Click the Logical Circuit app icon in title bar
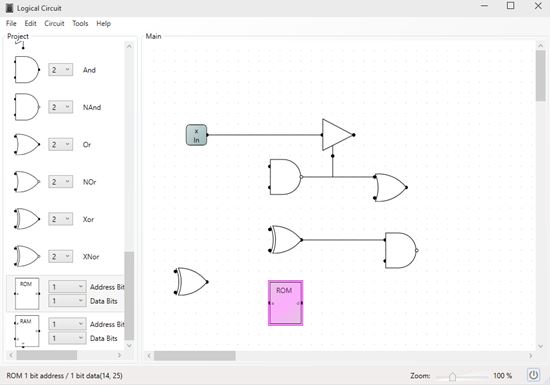 [x=9, y=8]
